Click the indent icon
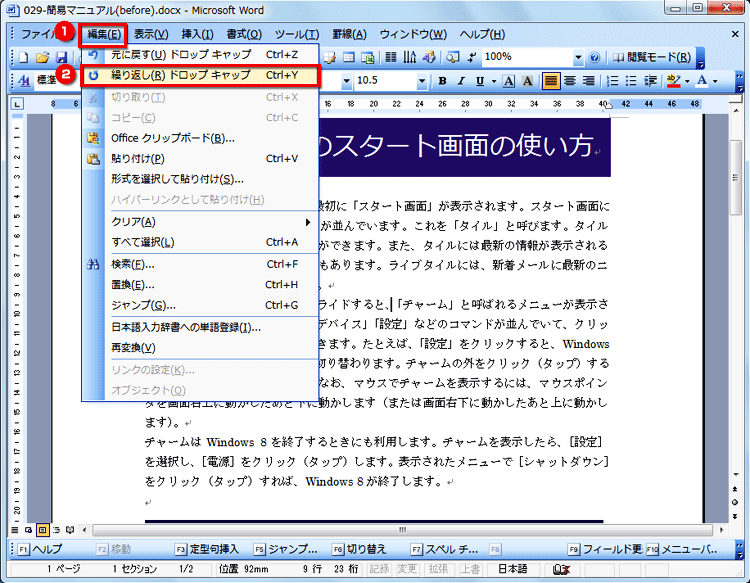Image resolution: width=750 pixels, height=583 pixels. pos(650,81)
